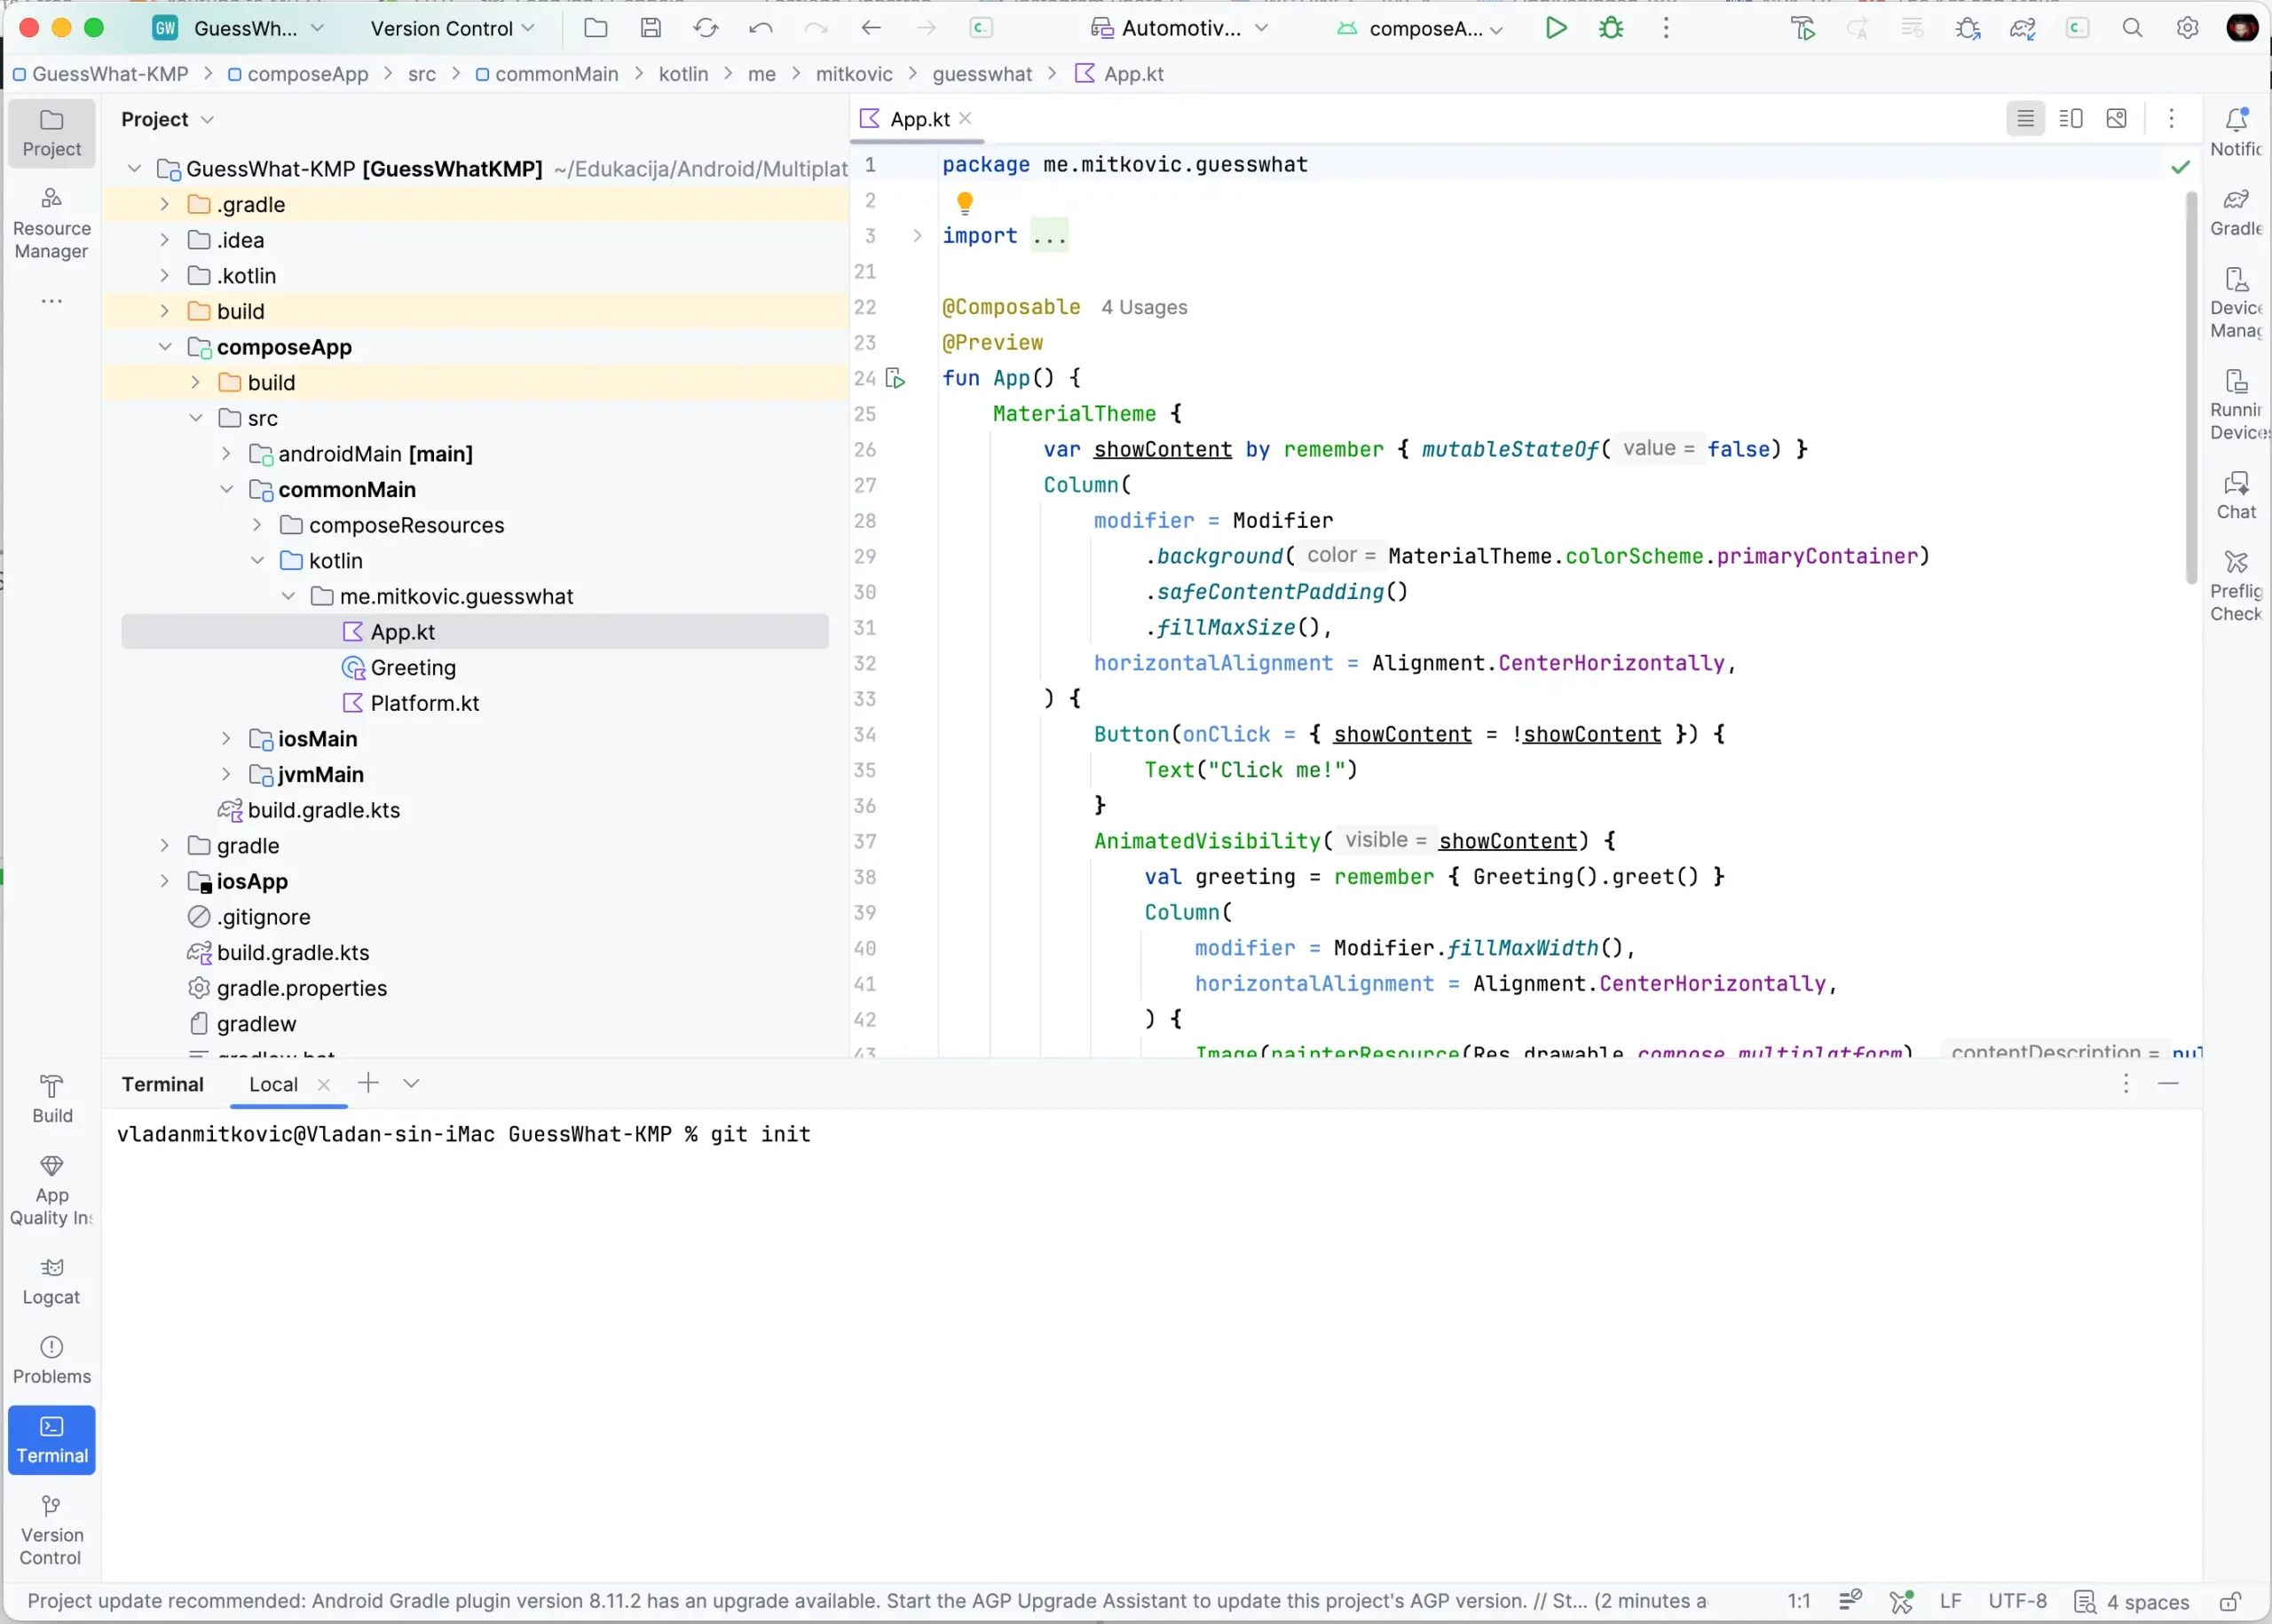Open Platform.kt from the project tree
Image resolution: width=2272 pixels, height=1624 pixels.
424,703
